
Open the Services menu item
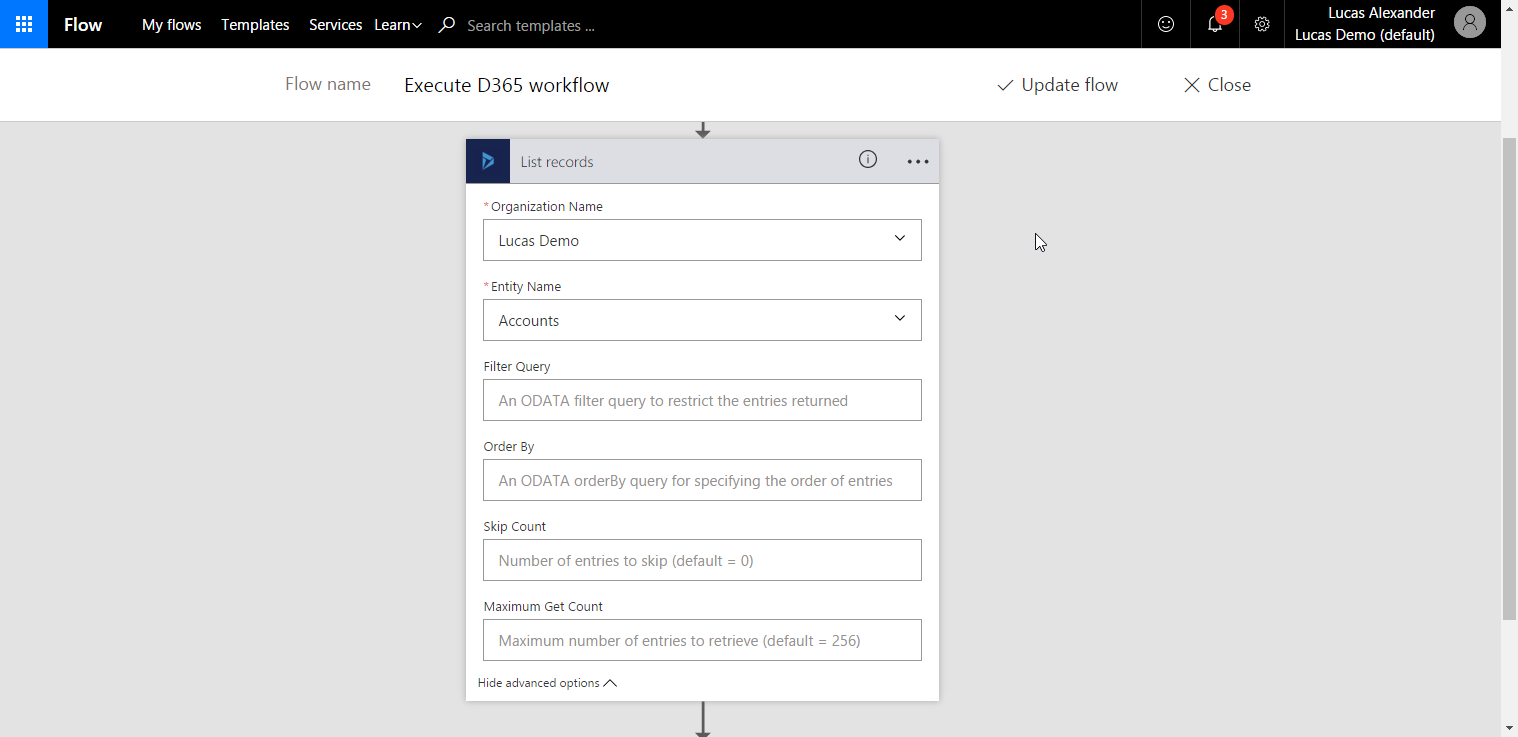click(335, 25)
